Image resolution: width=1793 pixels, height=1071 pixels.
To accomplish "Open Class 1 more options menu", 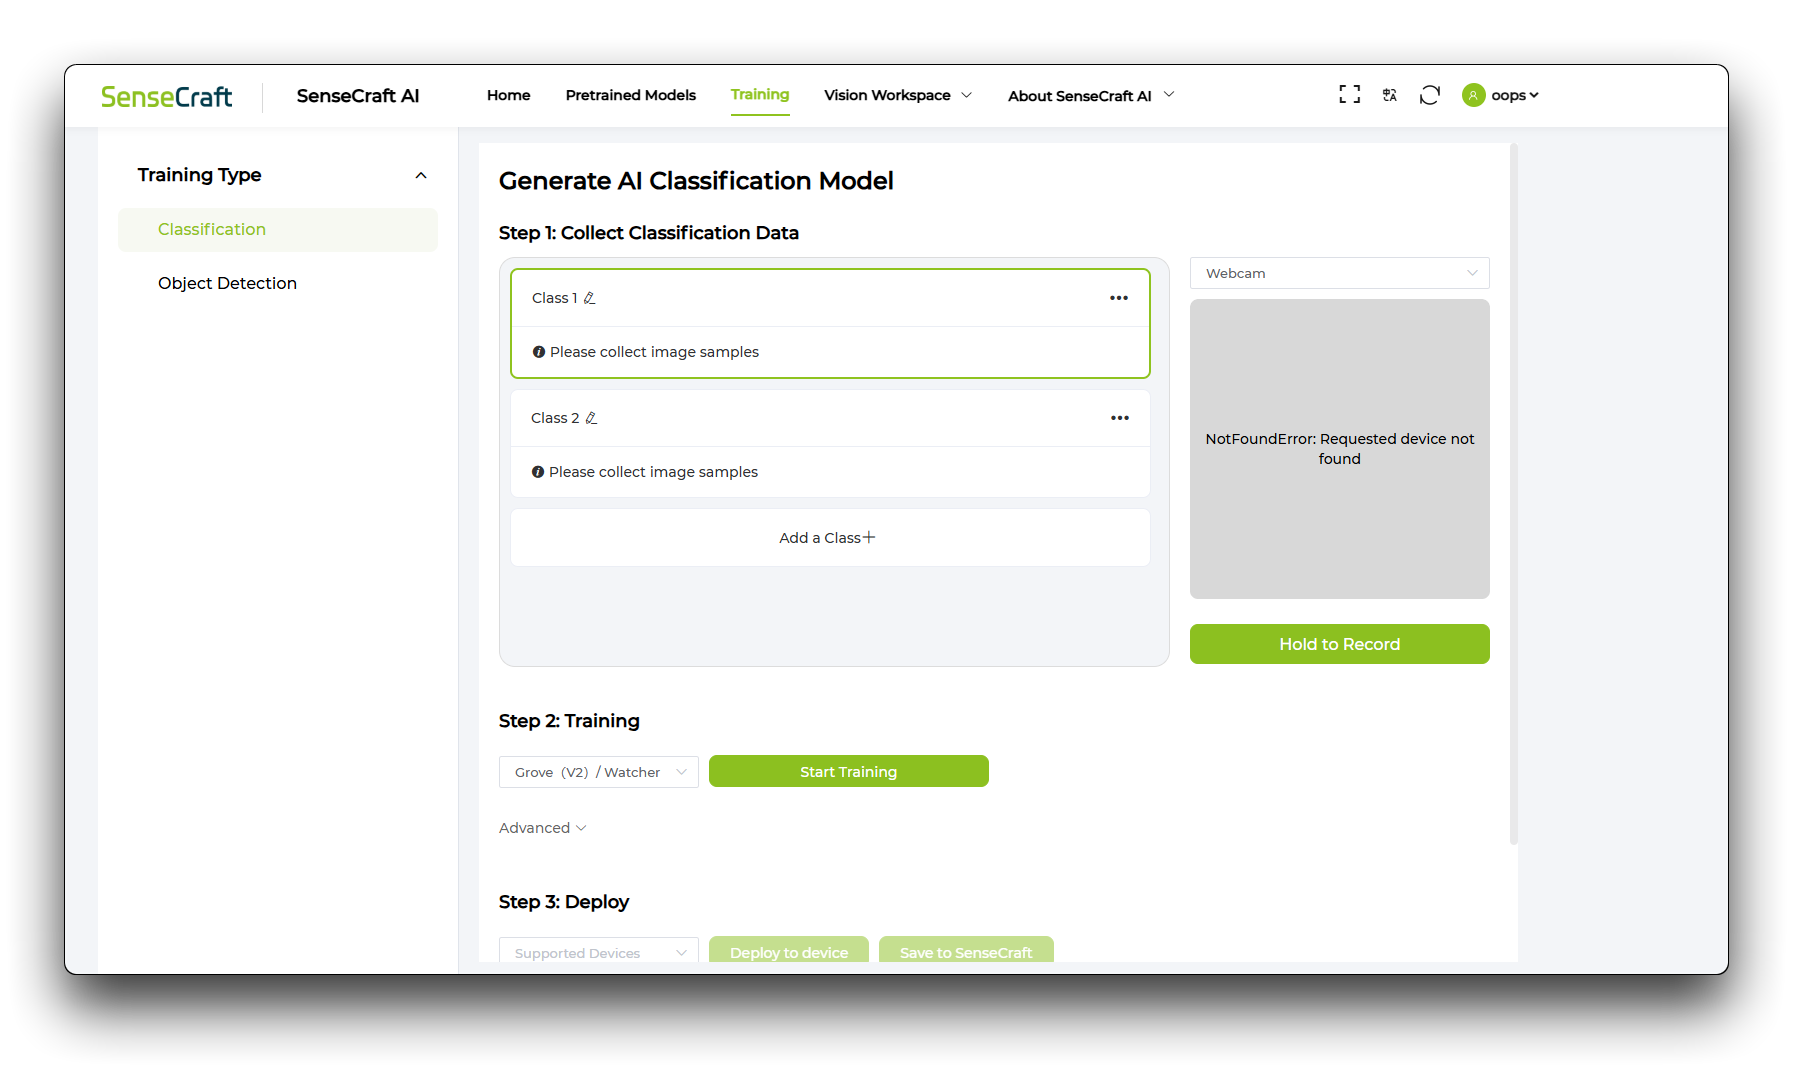I will (1119, 298).
